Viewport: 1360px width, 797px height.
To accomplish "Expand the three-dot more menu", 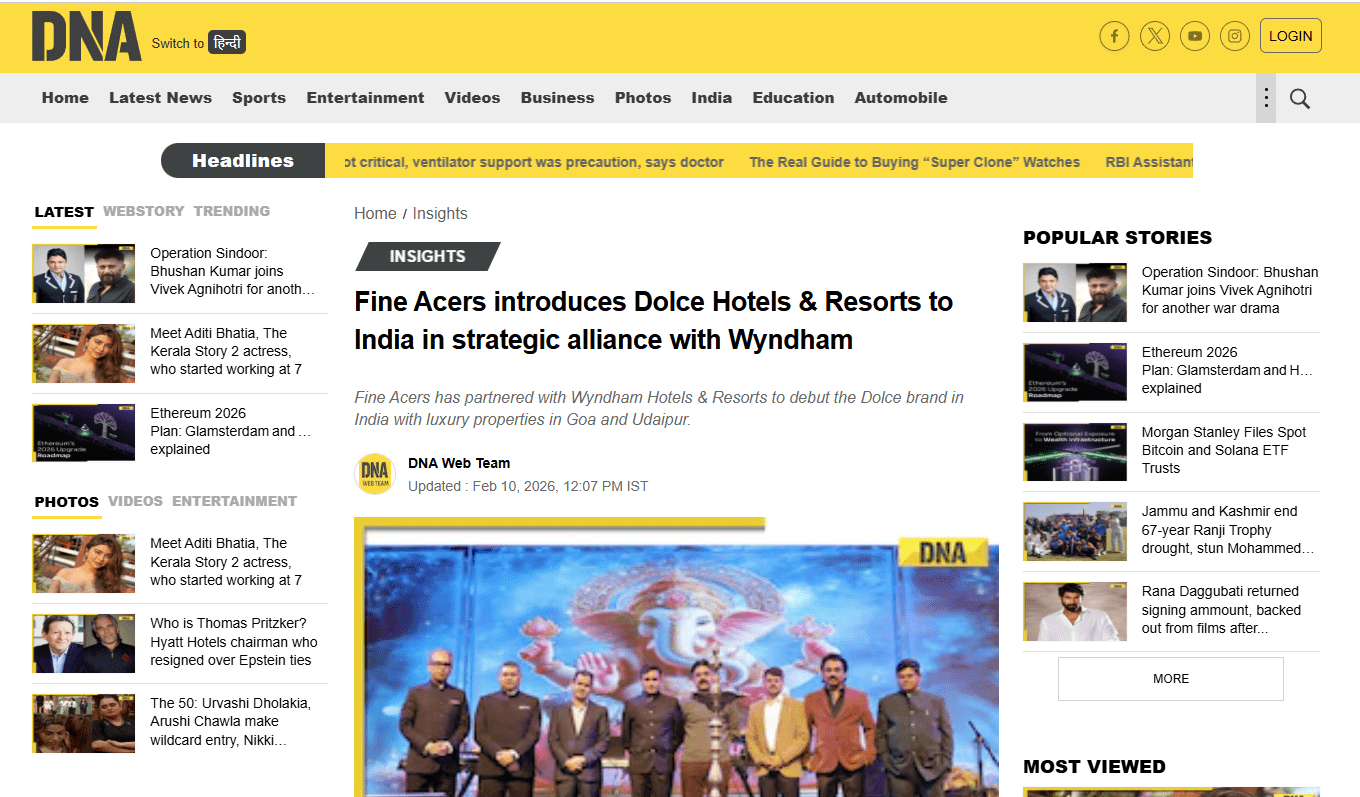I will (1266, 98).
